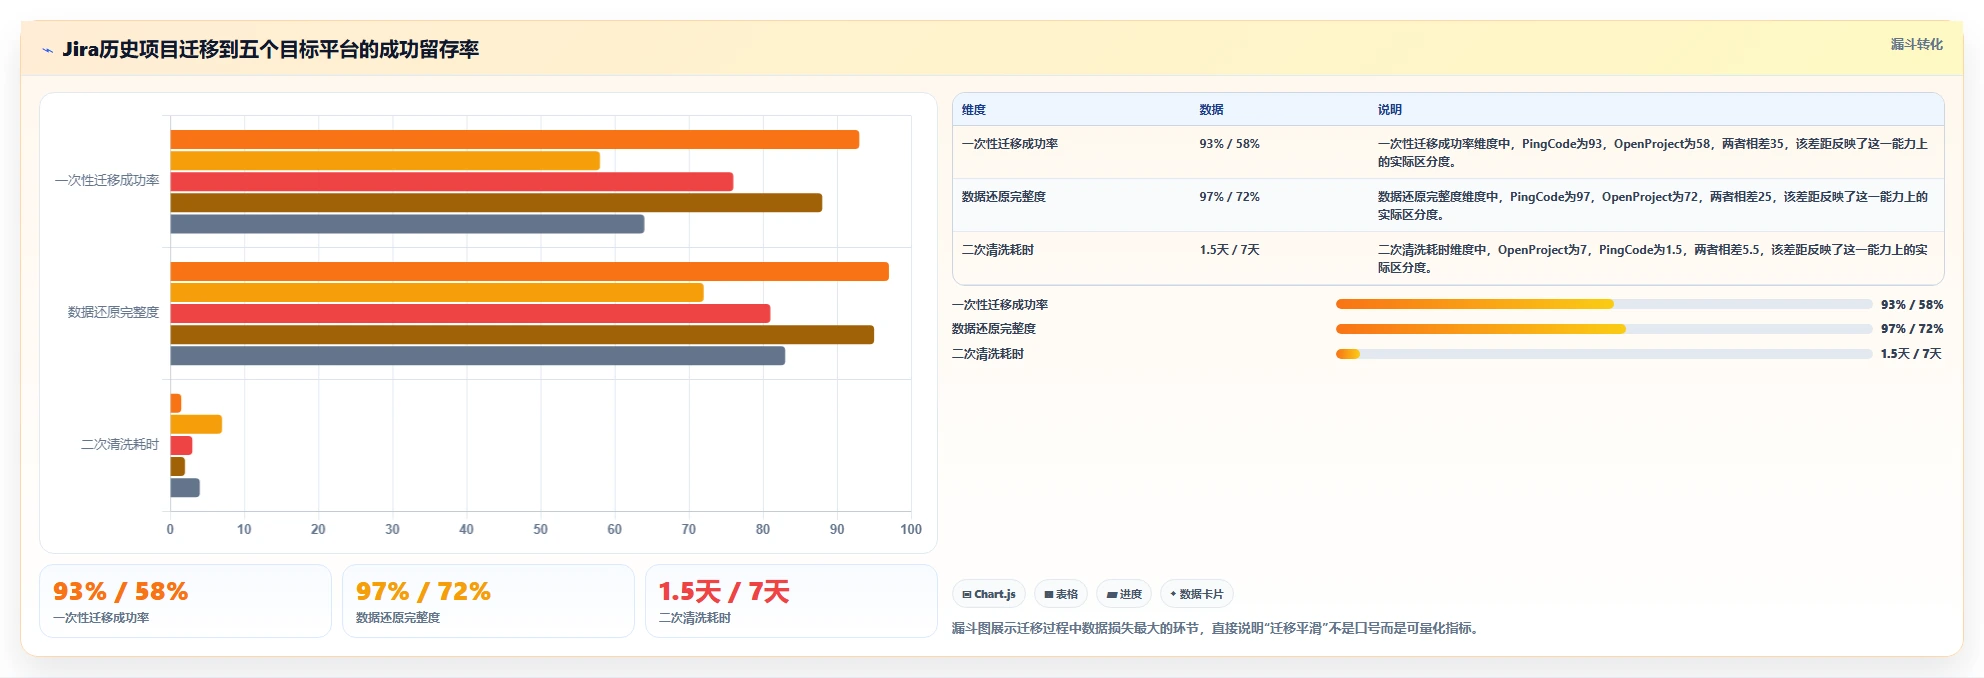Click the card title Jira历史项目迁移到五个目标平台的成功留存率
Image resolution: width=1984 pixels, height=678 pixels.
pyautogui.click(x=270, y=49)
